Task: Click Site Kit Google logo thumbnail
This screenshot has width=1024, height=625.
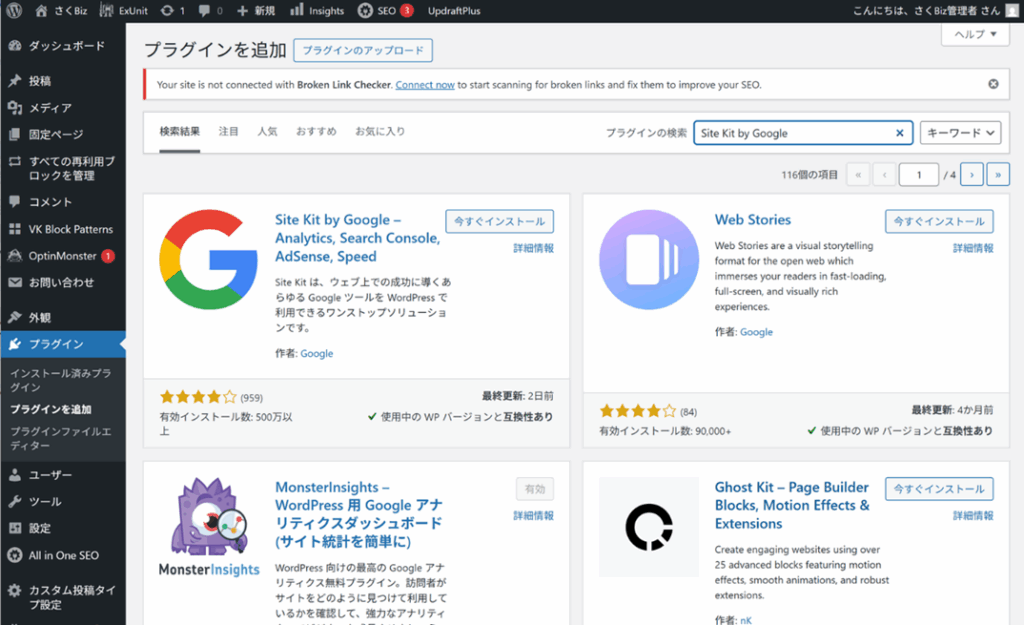Action: click(209, 259)
